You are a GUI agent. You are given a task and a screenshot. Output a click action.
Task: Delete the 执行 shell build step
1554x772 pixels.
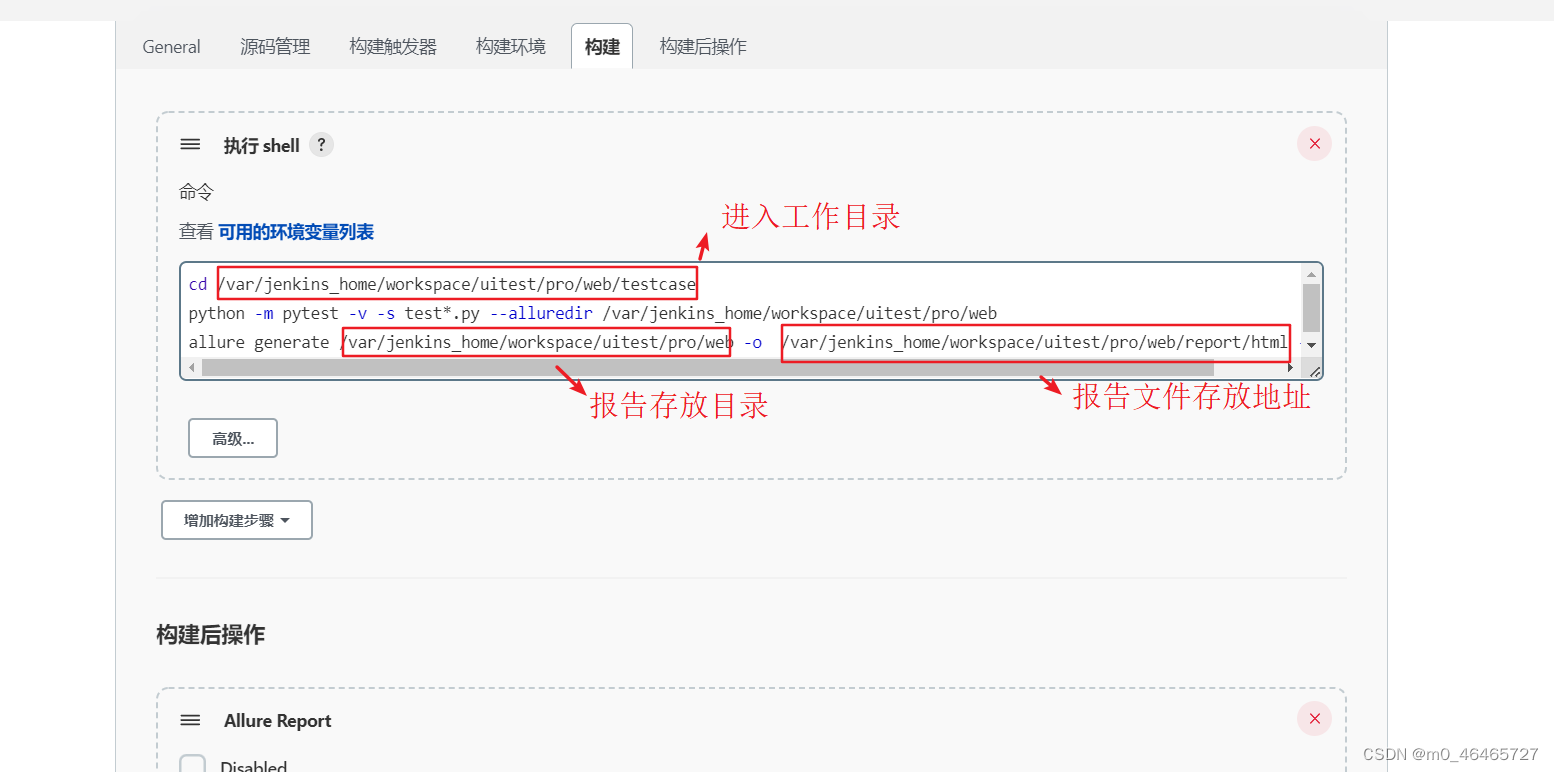1314,144
